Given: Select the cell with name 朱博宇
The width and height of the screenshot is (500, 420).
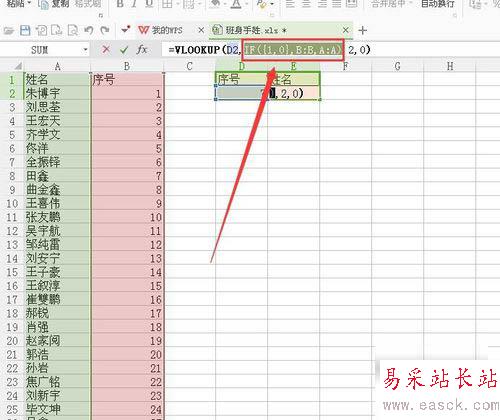Looking at the screenshot, I should tap(57, 93).
